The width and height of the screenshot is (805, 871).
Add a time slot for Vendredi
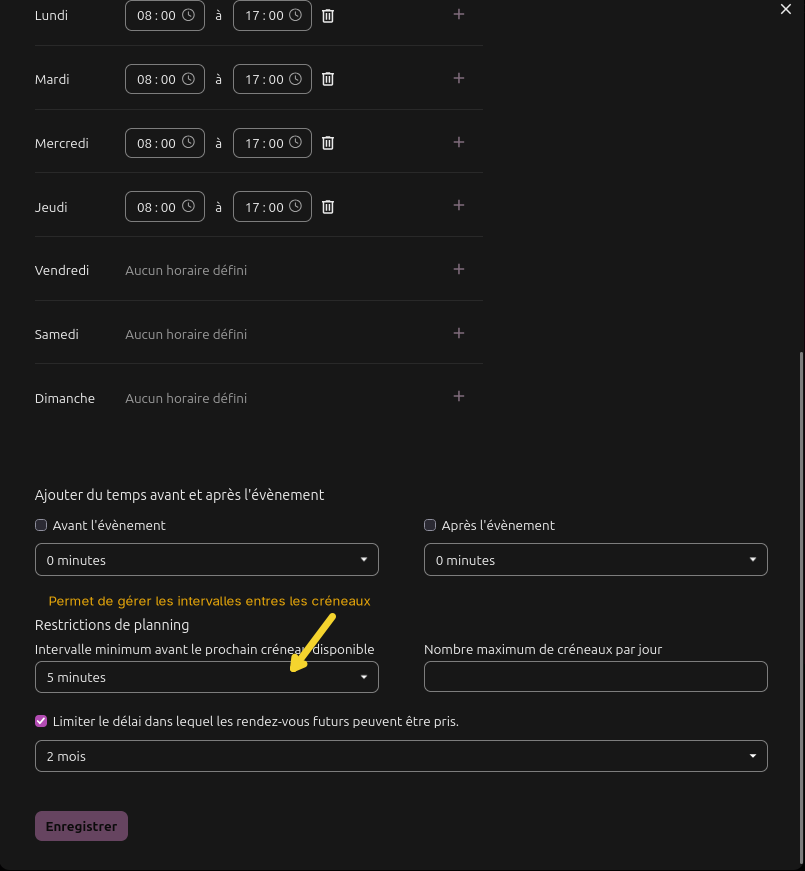(x=458, y=269)
